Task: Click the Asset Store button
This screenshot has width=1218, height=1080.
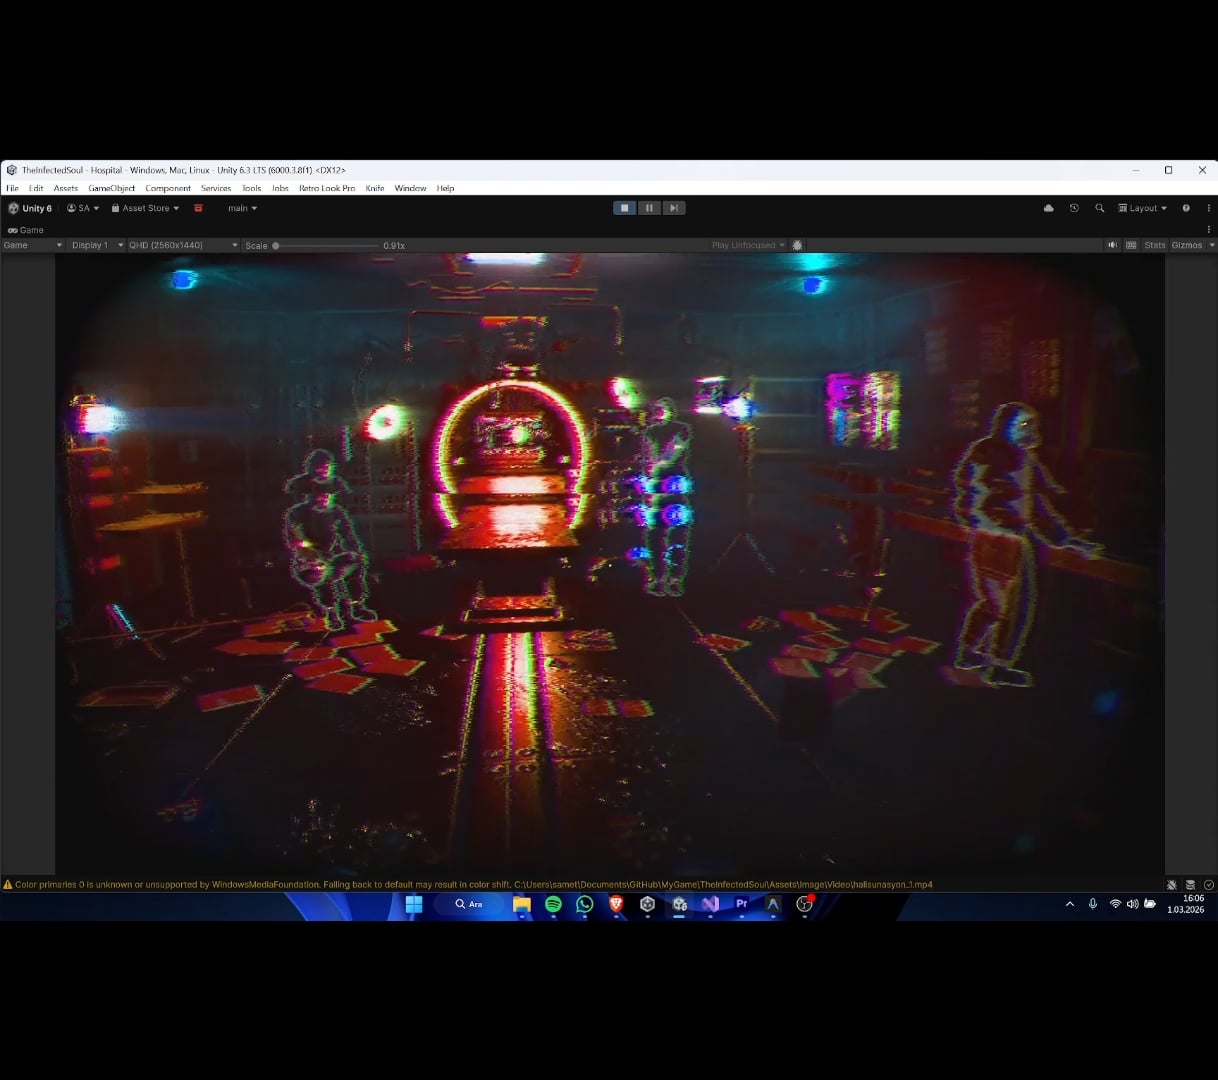Action: point(145,208)
